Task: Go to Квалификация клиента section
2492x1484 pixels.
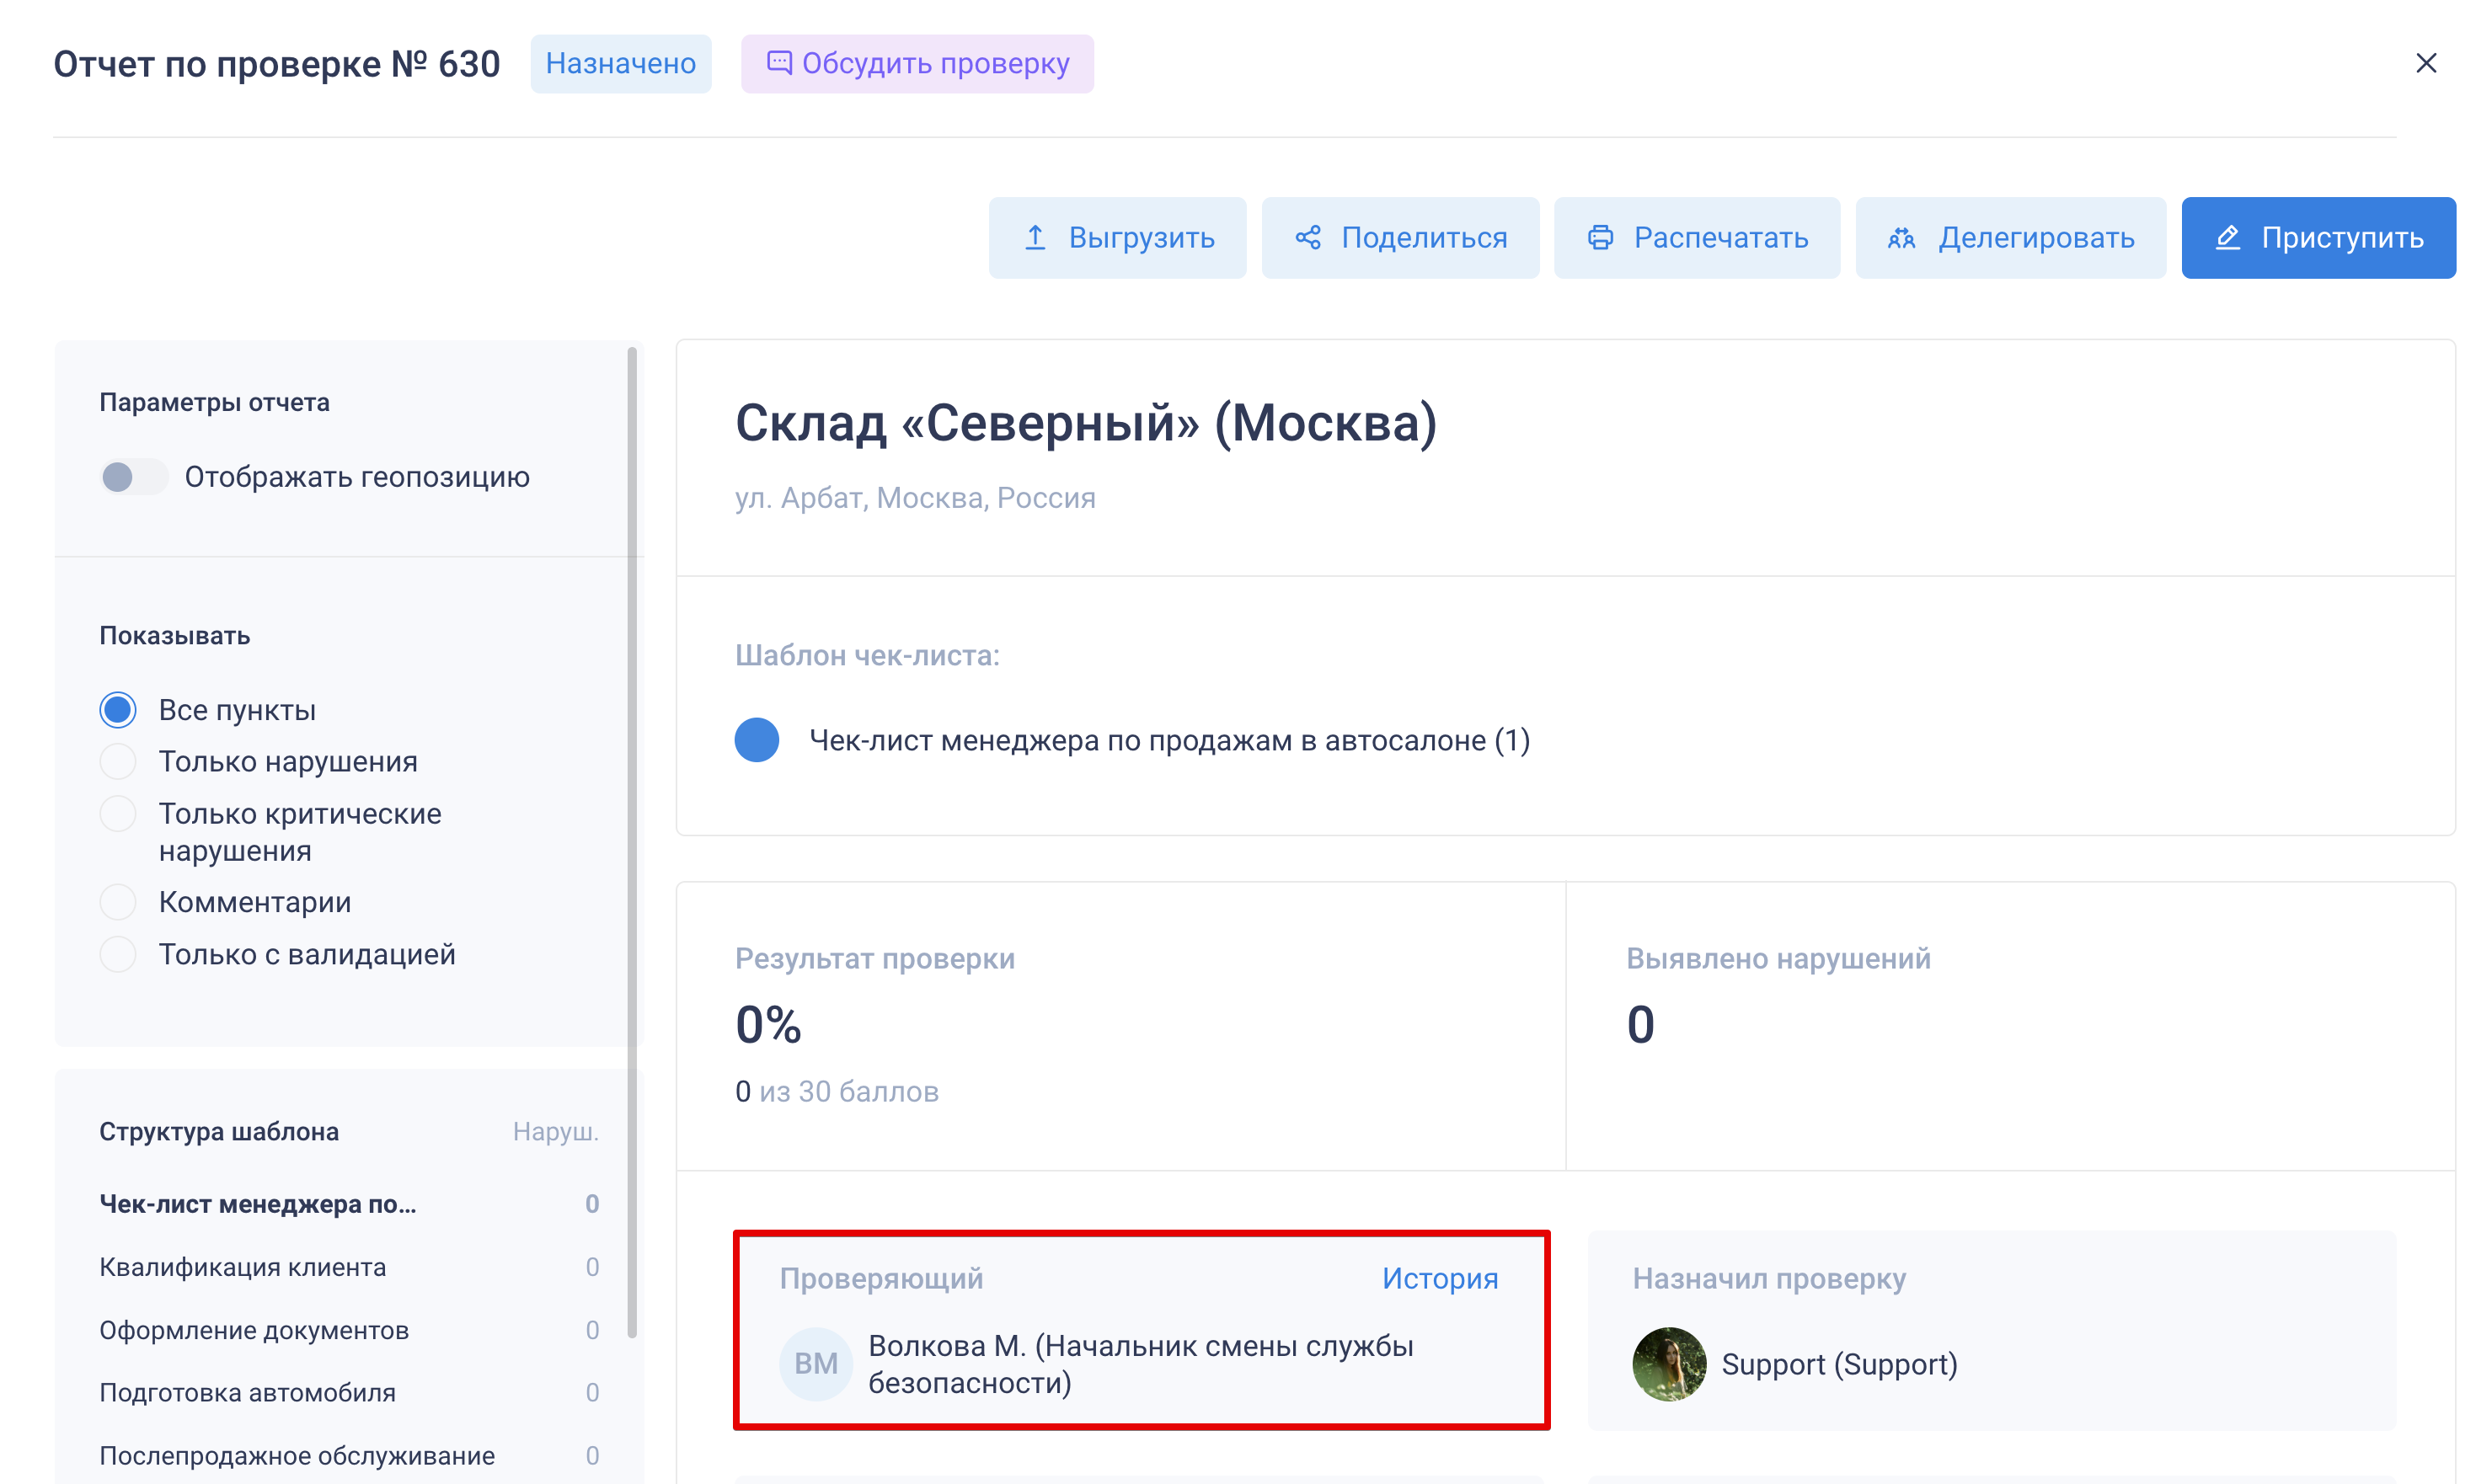Action: (243, 1267)
